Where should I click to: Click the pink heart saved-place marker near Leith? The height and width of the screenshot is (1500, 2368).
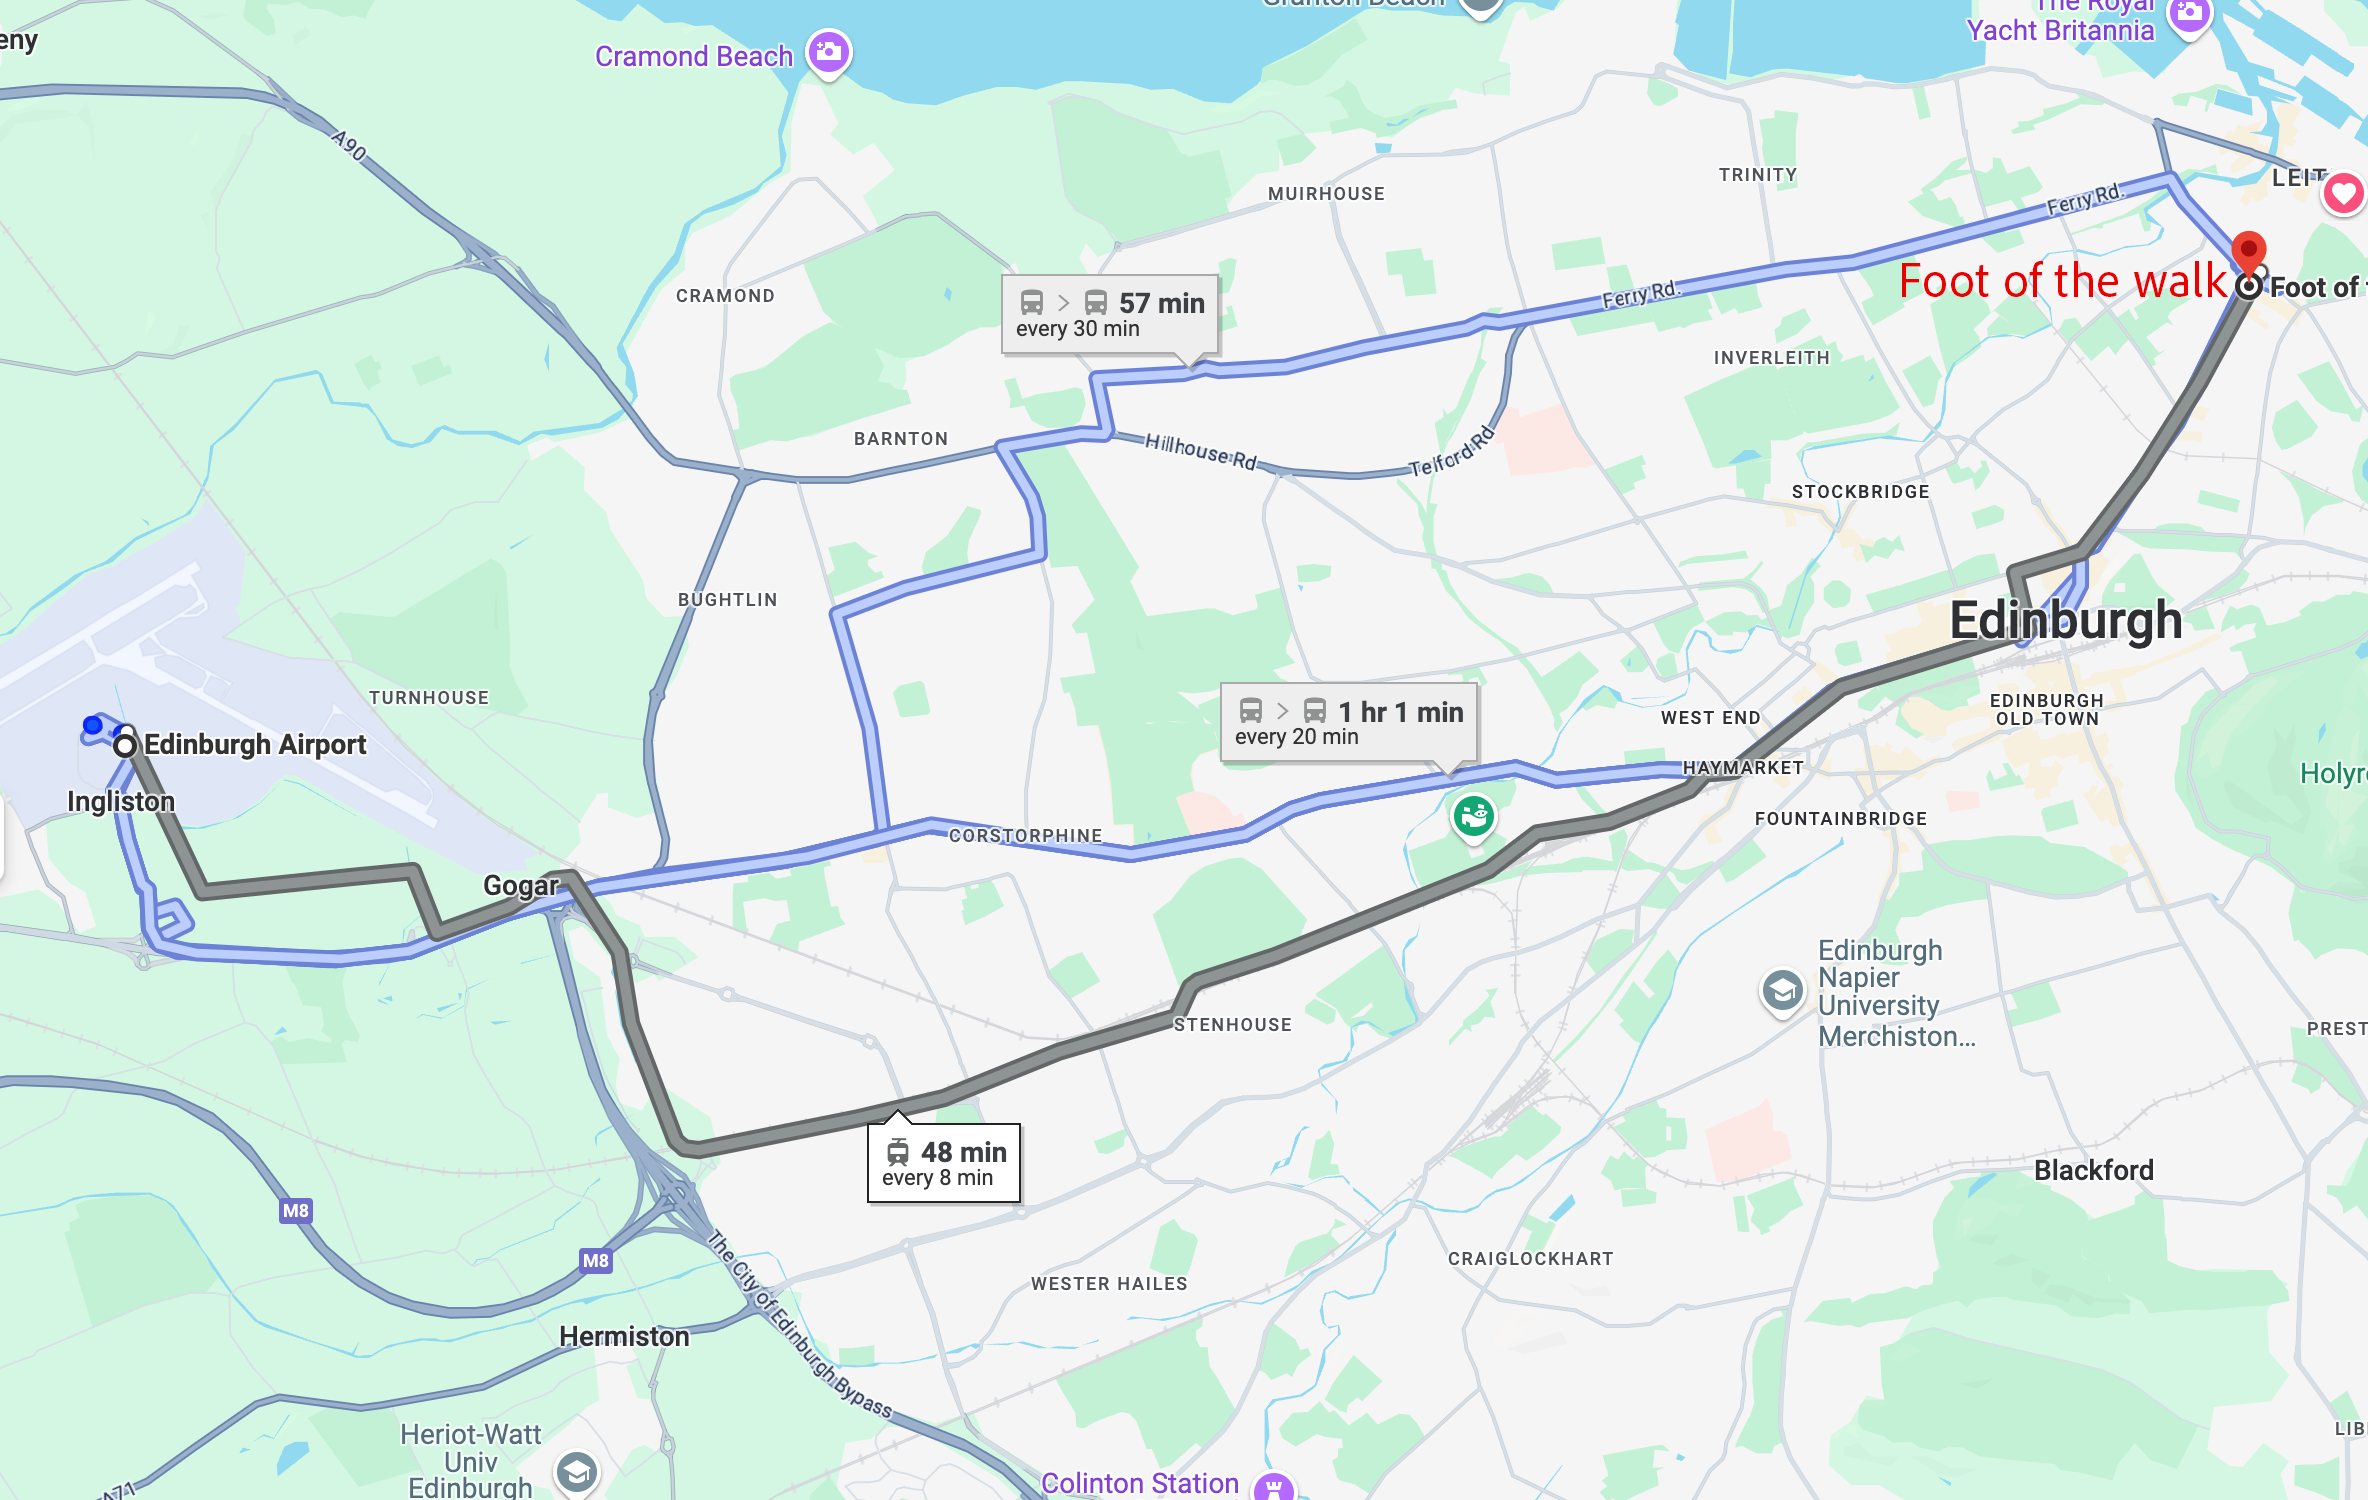tap(2343, 193)
